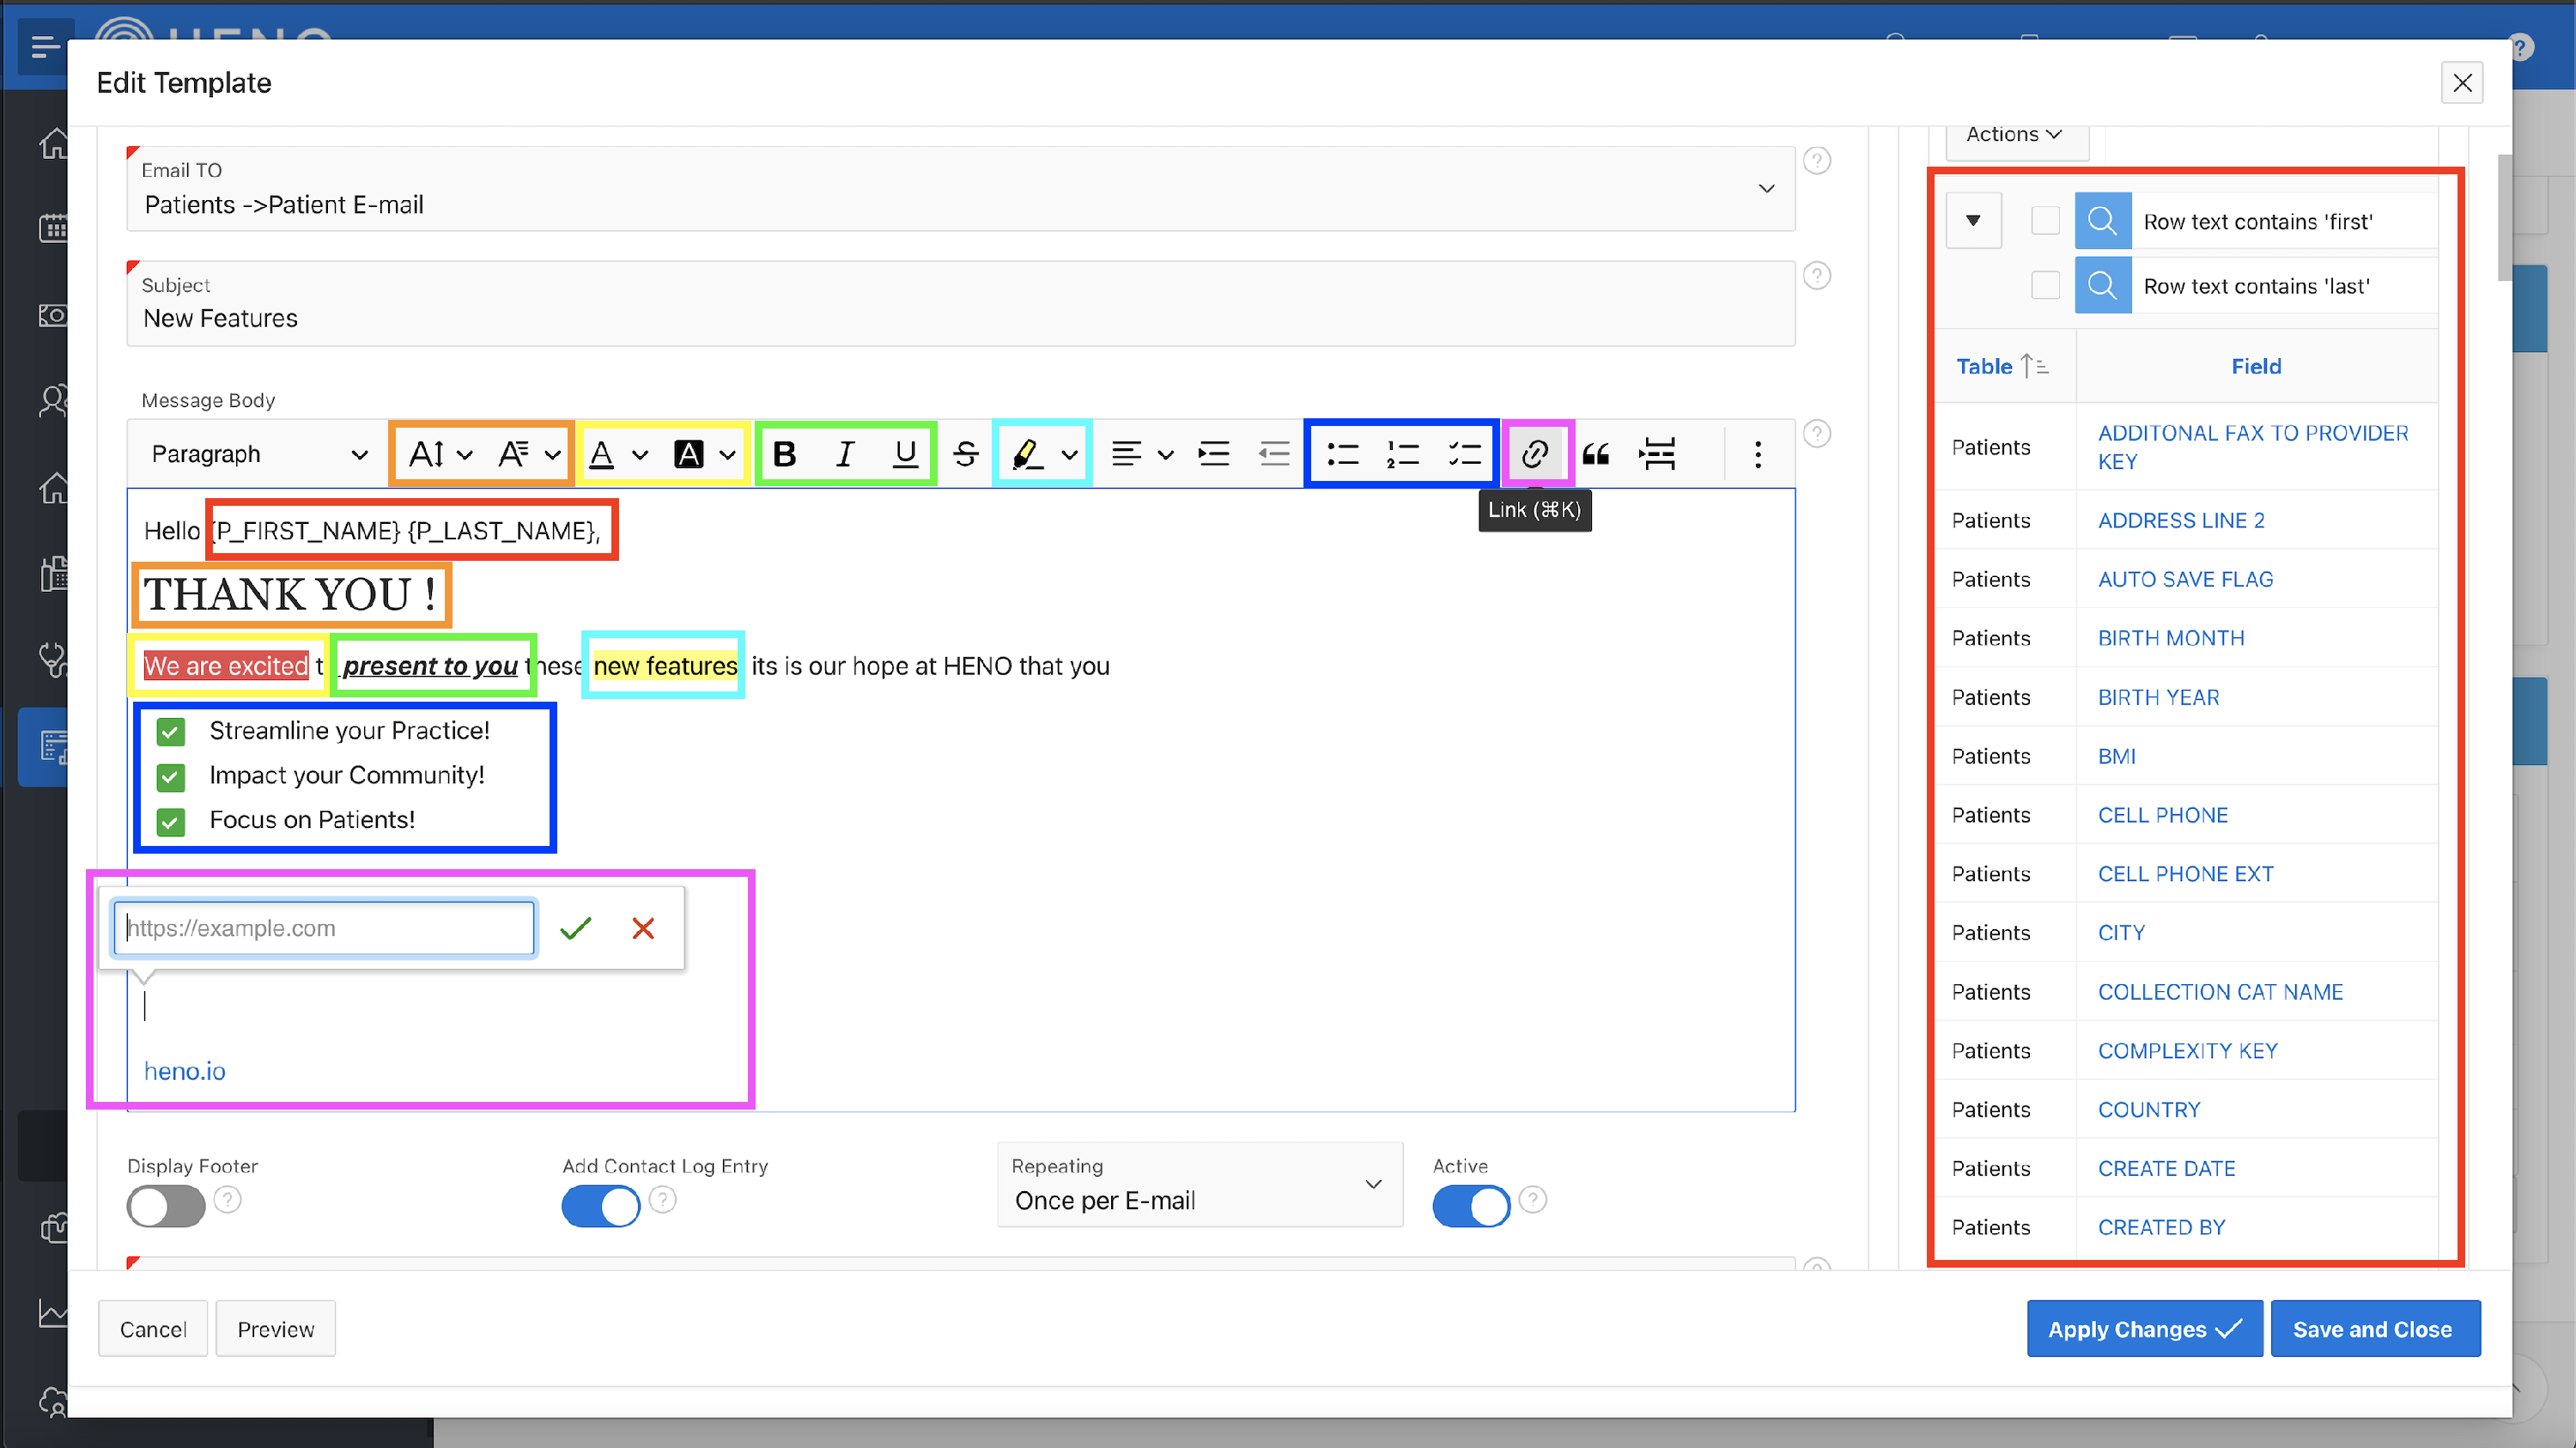Apply Strikethrough formatting
Screen dimensions: 2576x1448
click(x=965, y=454)
